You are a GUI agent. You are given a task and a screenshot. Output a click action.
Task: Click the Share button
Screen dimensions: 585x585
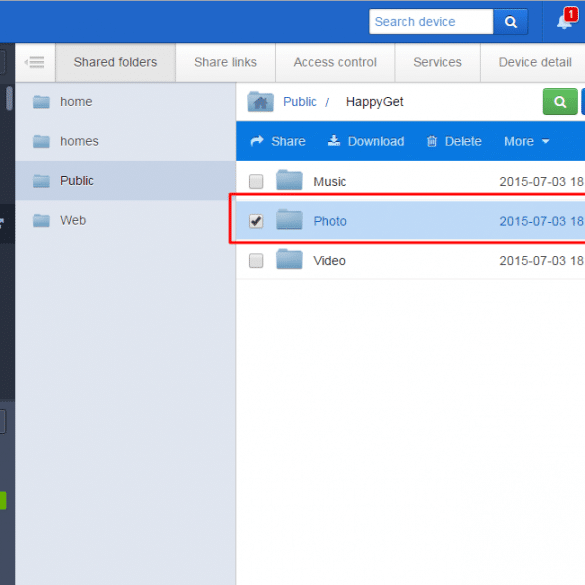click(278, 141)
